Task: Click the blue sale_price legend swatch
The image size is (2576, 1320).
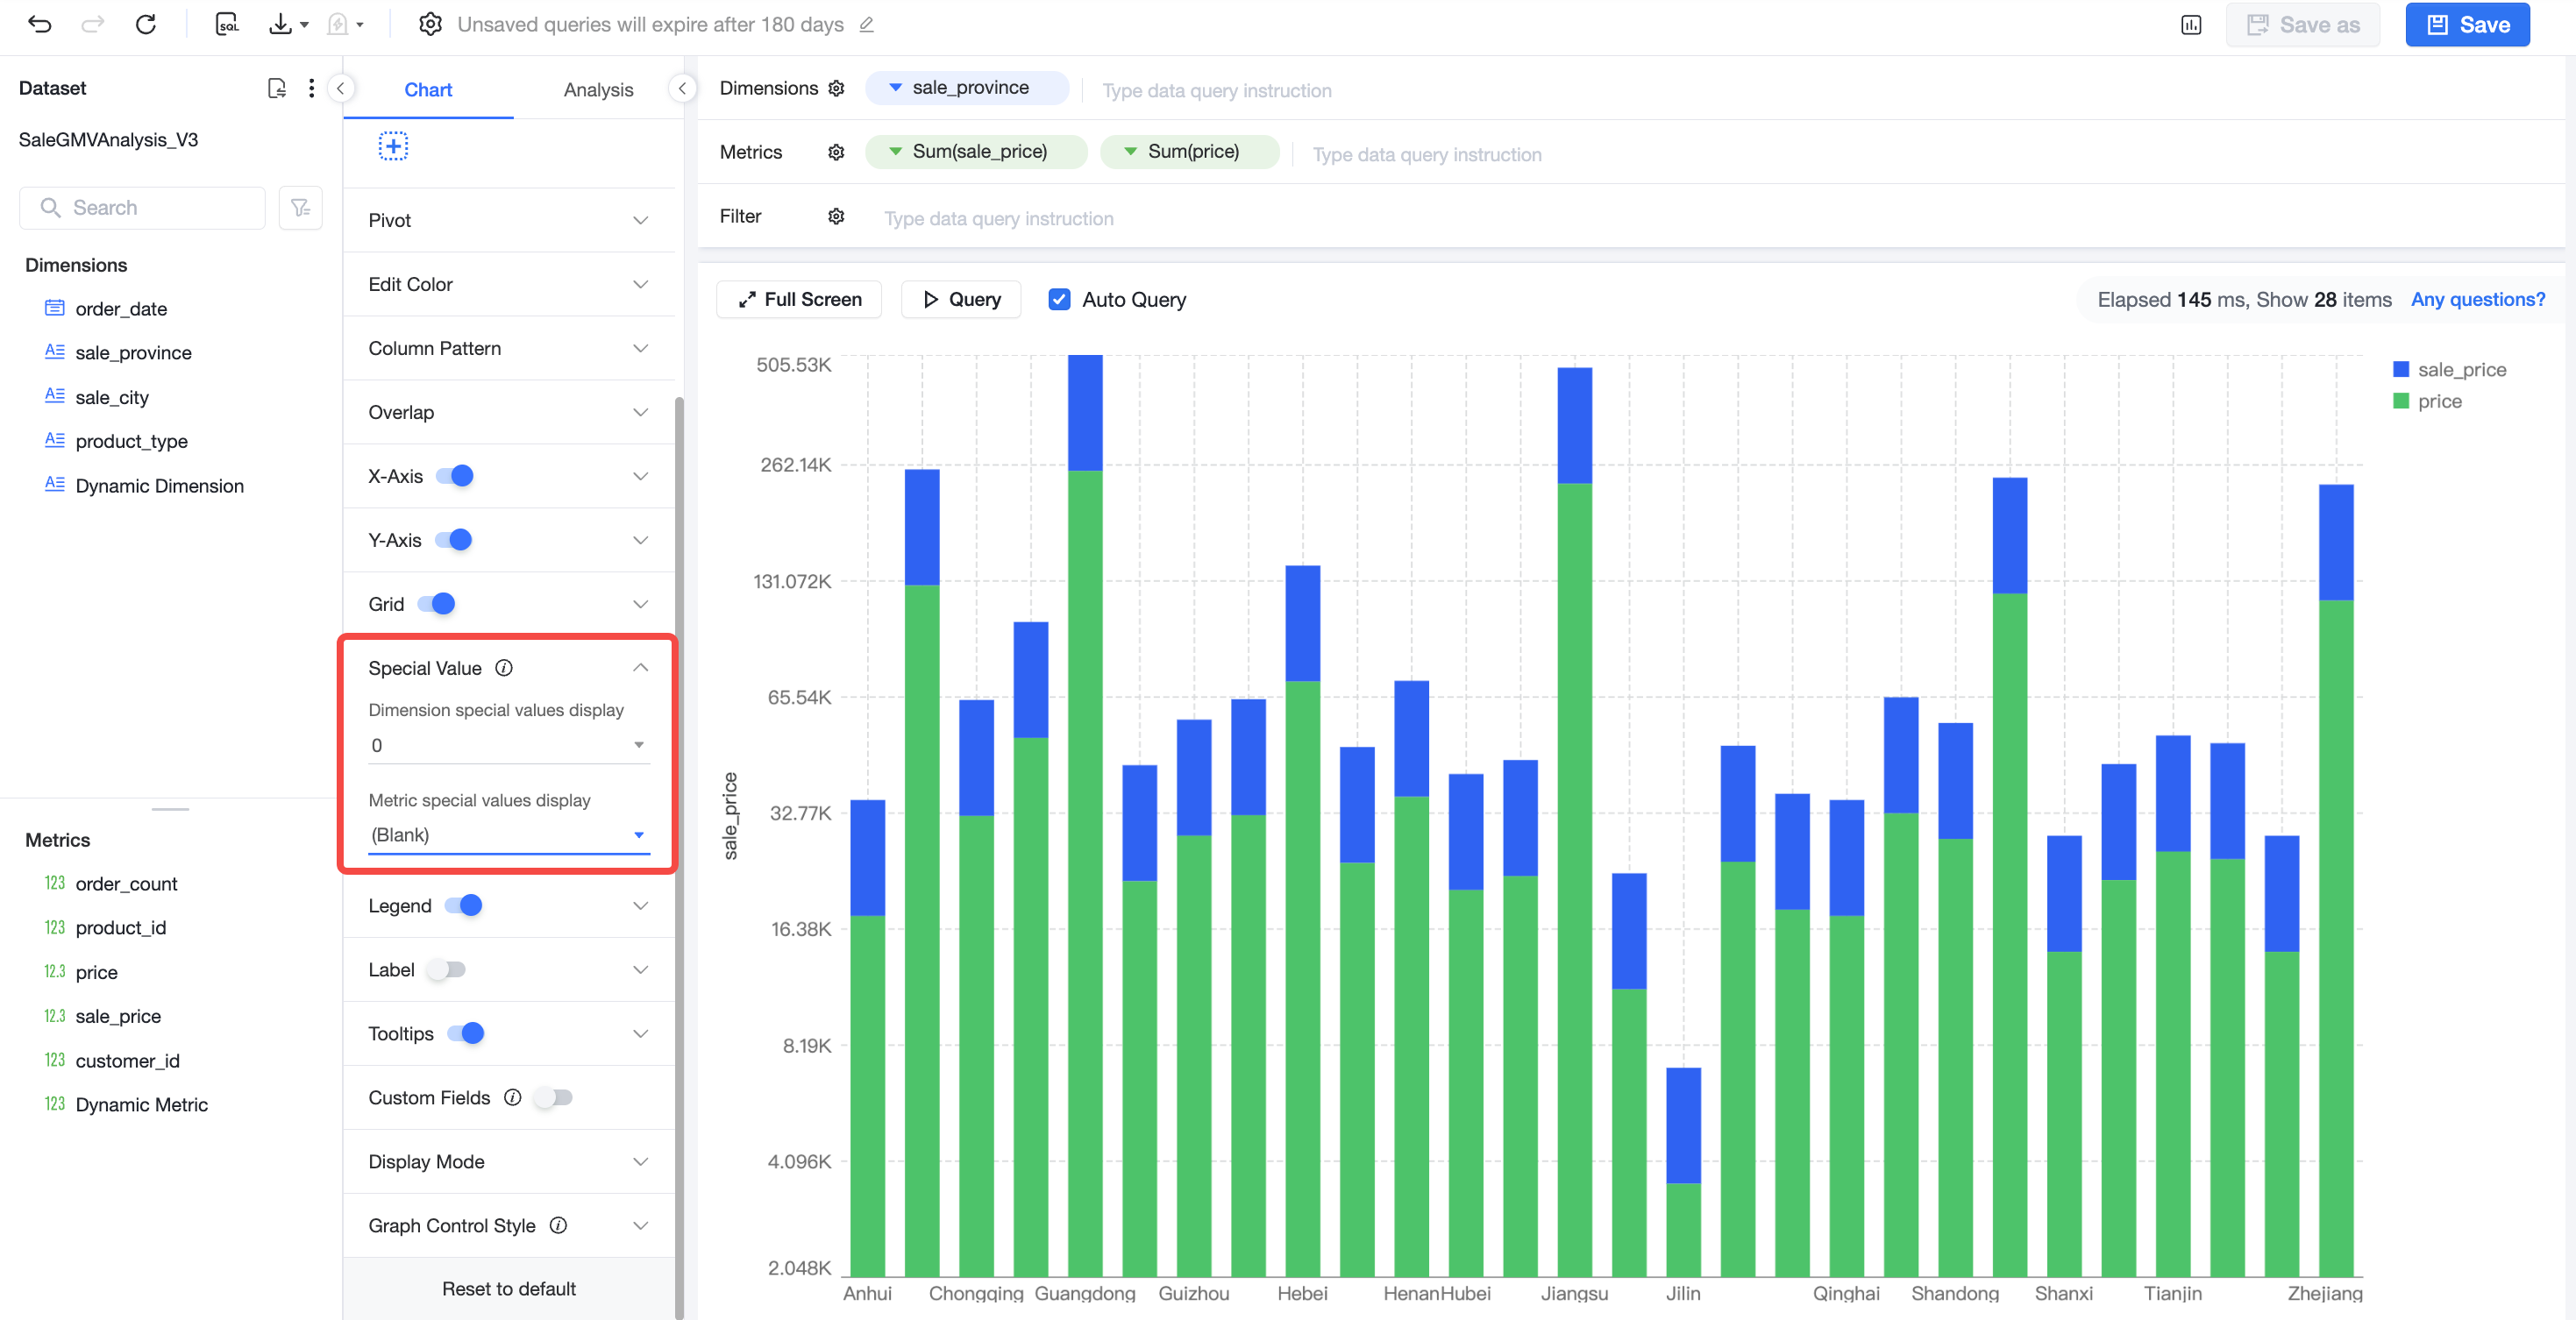Action: (x=2400, y=369)
